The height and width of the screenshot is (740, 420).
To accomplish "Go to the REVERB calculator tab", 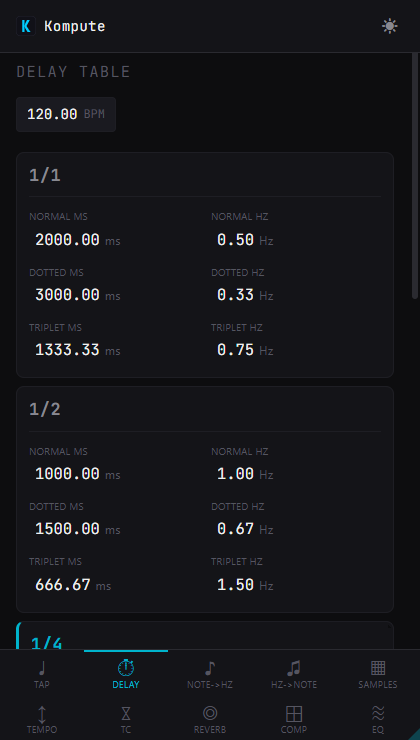I will pyautogui.click(x=210, y=719).
